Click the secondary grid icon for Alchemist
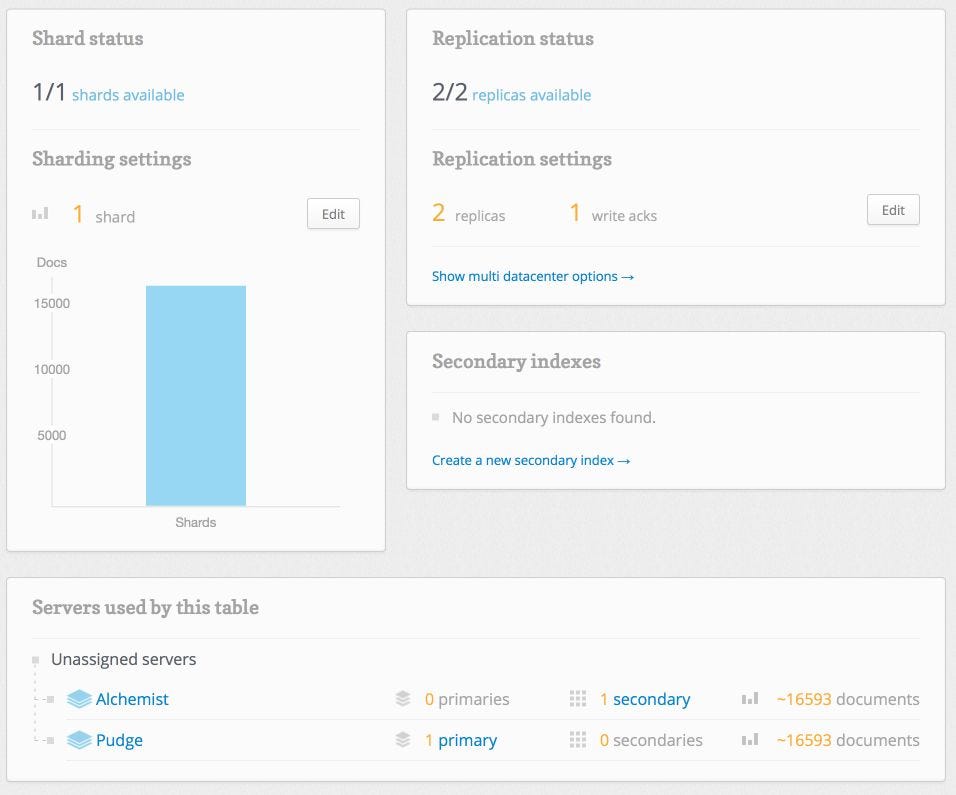This screenshot has width=956, height=795. pos(577,699)
